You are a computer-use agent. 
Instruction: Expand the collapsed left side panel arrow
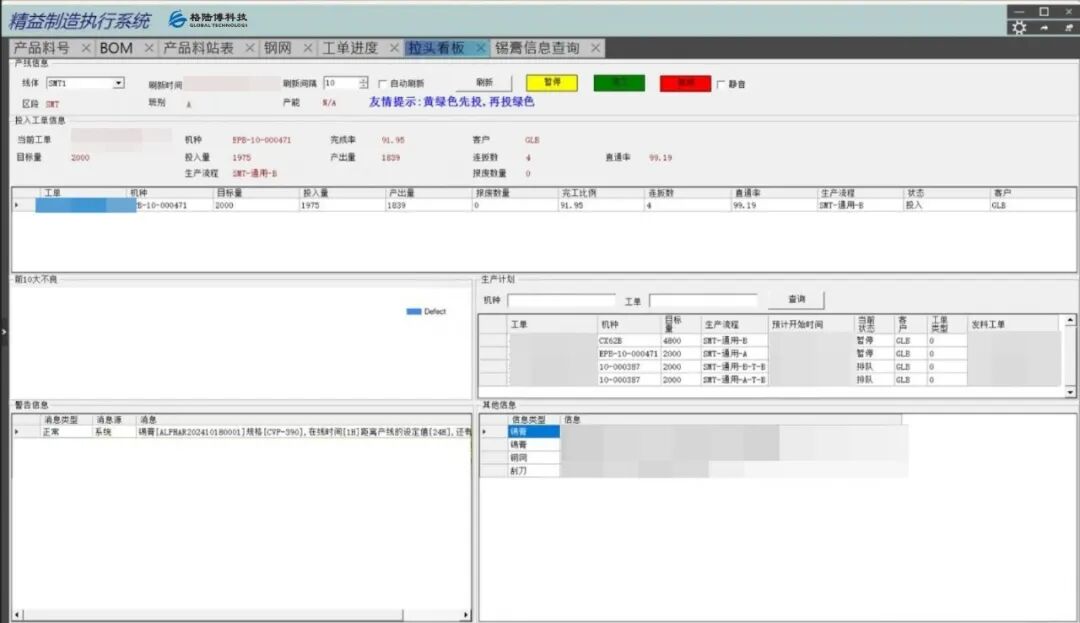(3, 332)
